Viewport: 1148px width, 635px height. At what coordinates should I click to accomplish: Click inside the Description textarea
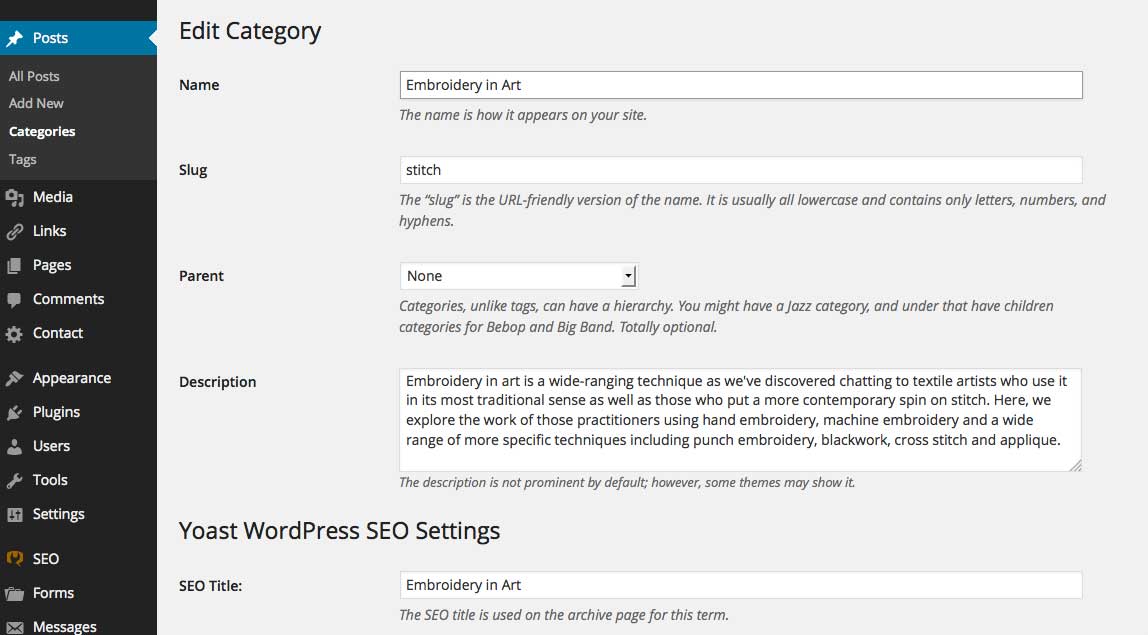[x=740, y=420]
